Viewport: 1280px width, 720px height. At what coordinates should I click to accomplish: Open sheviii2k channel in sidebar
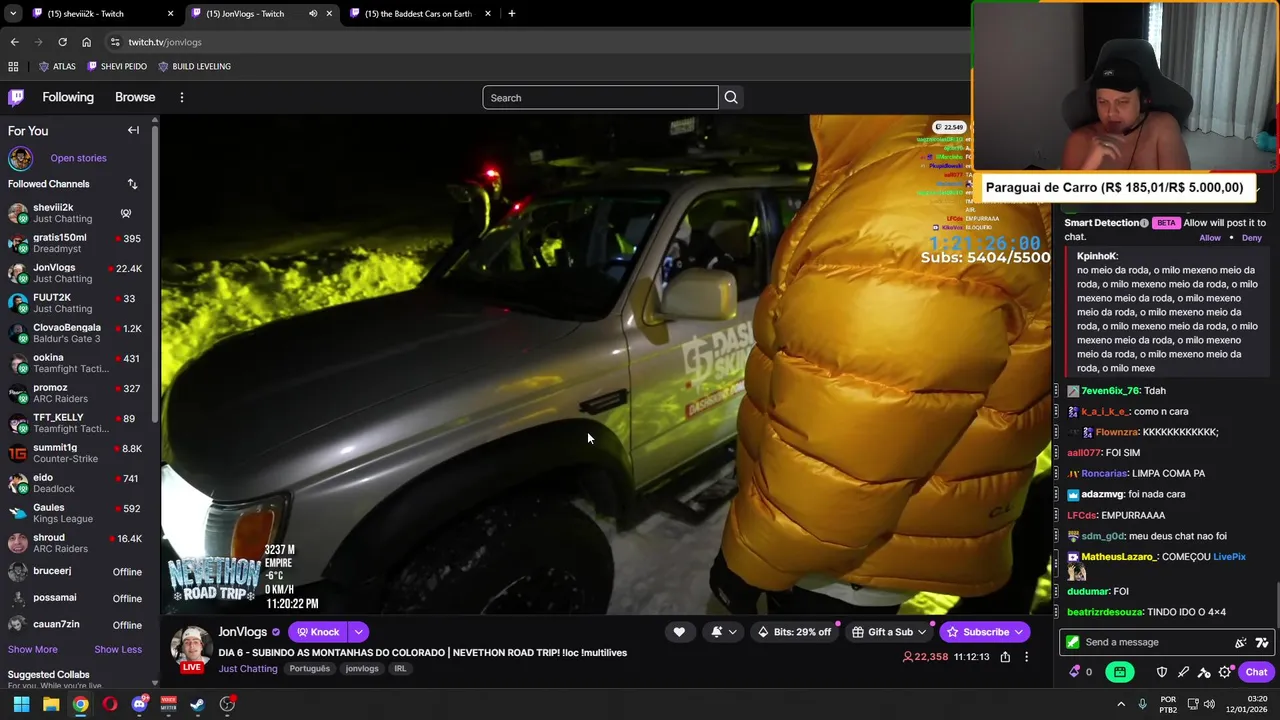click(75, 213)
